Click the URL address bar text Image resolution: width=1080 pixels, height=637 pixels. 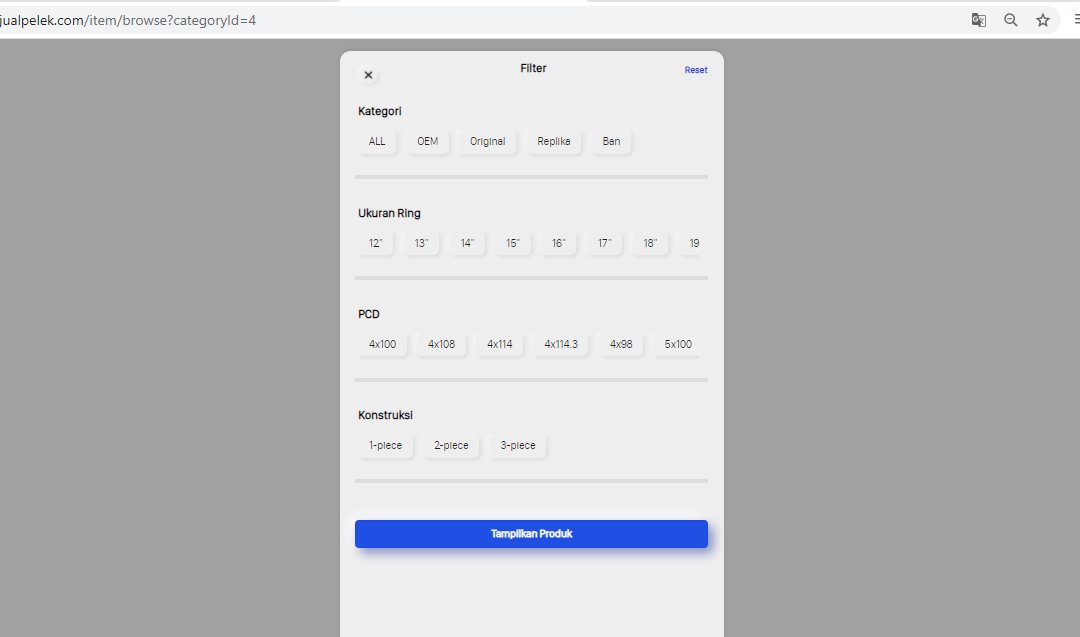(128, 20)
